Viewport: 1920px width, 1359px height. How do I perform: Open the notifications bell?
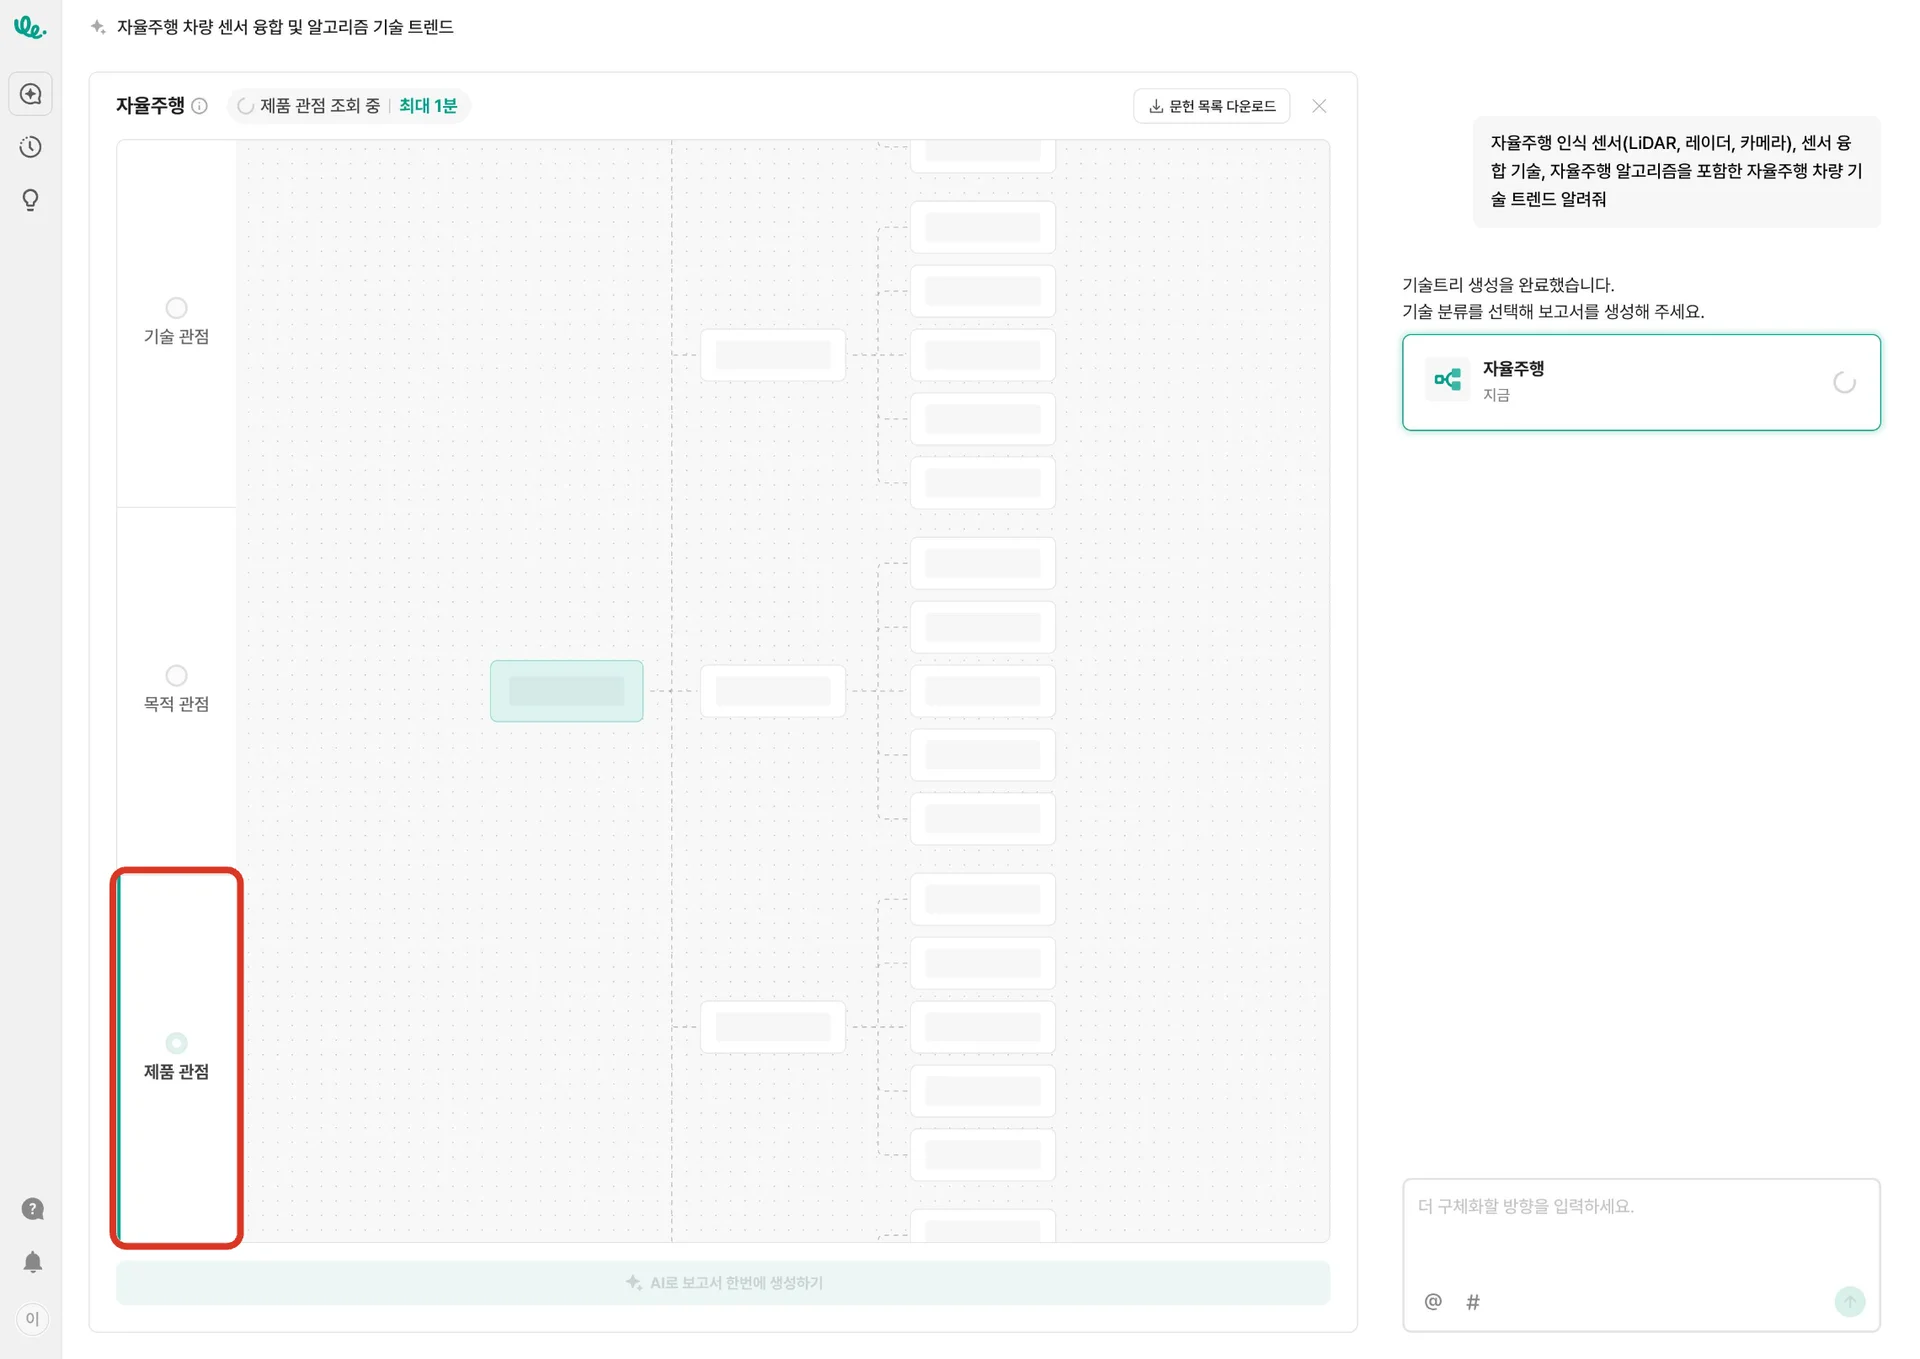pos(32,1262)
